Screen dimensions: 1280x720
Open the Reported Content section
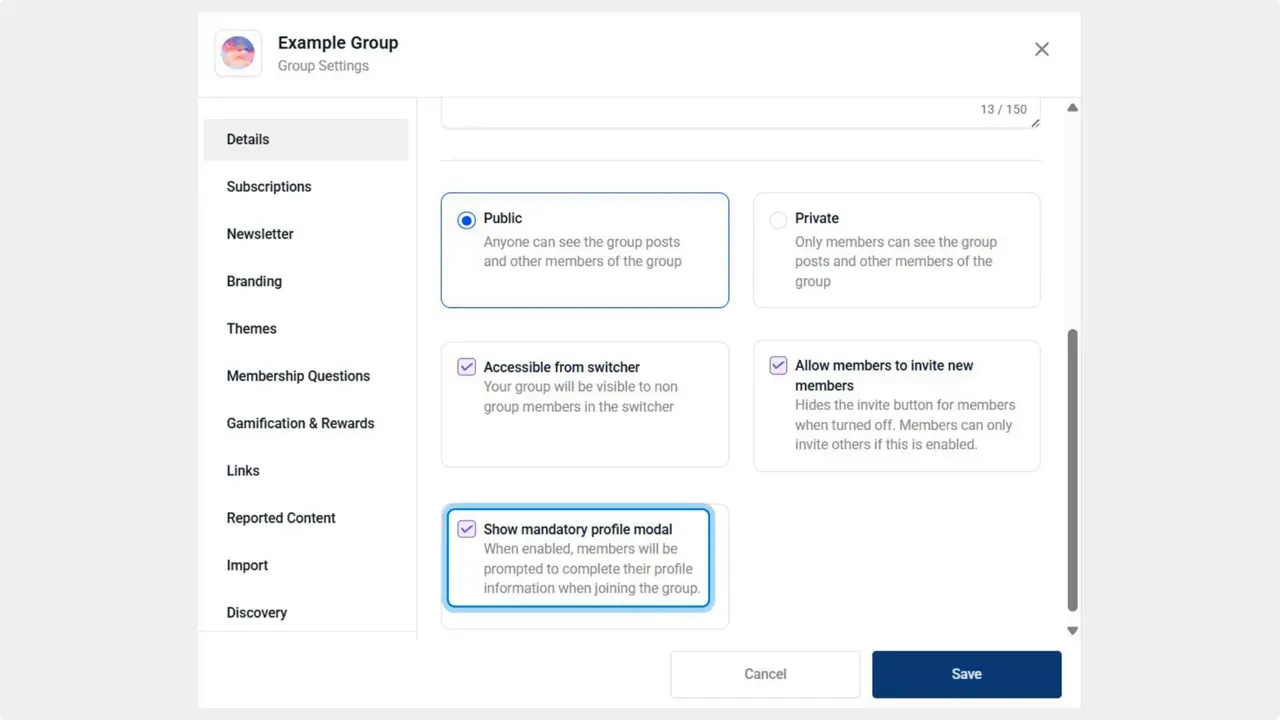281,518
